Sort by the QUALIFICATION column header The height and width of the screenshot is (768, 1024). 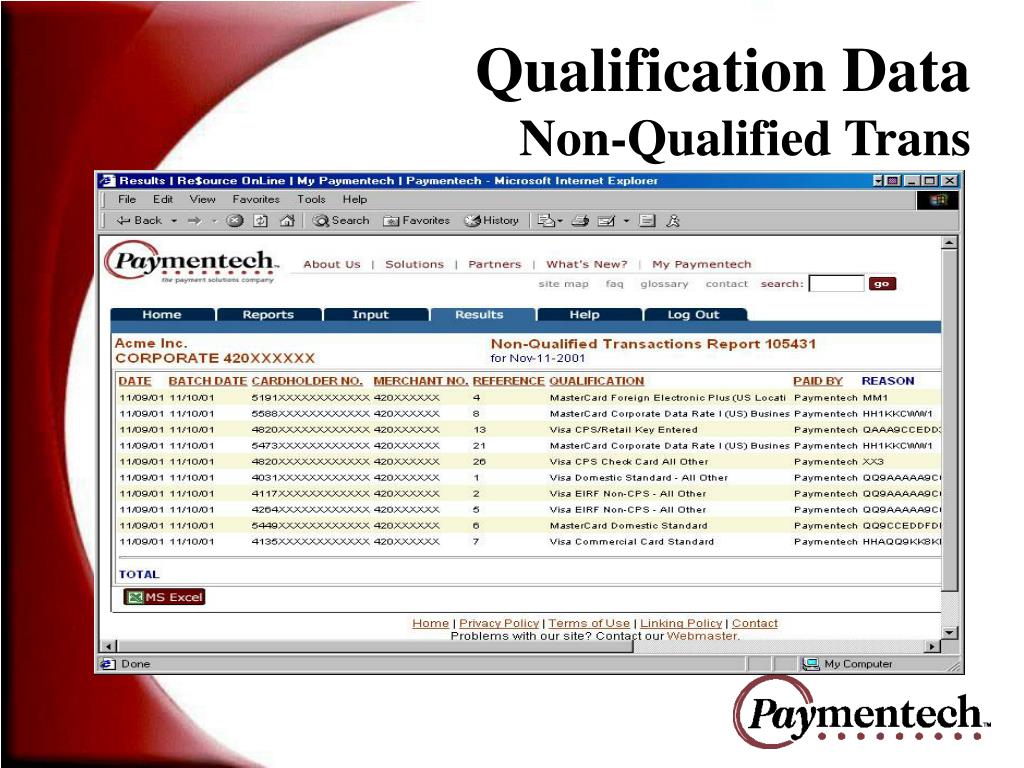point(596,381)
